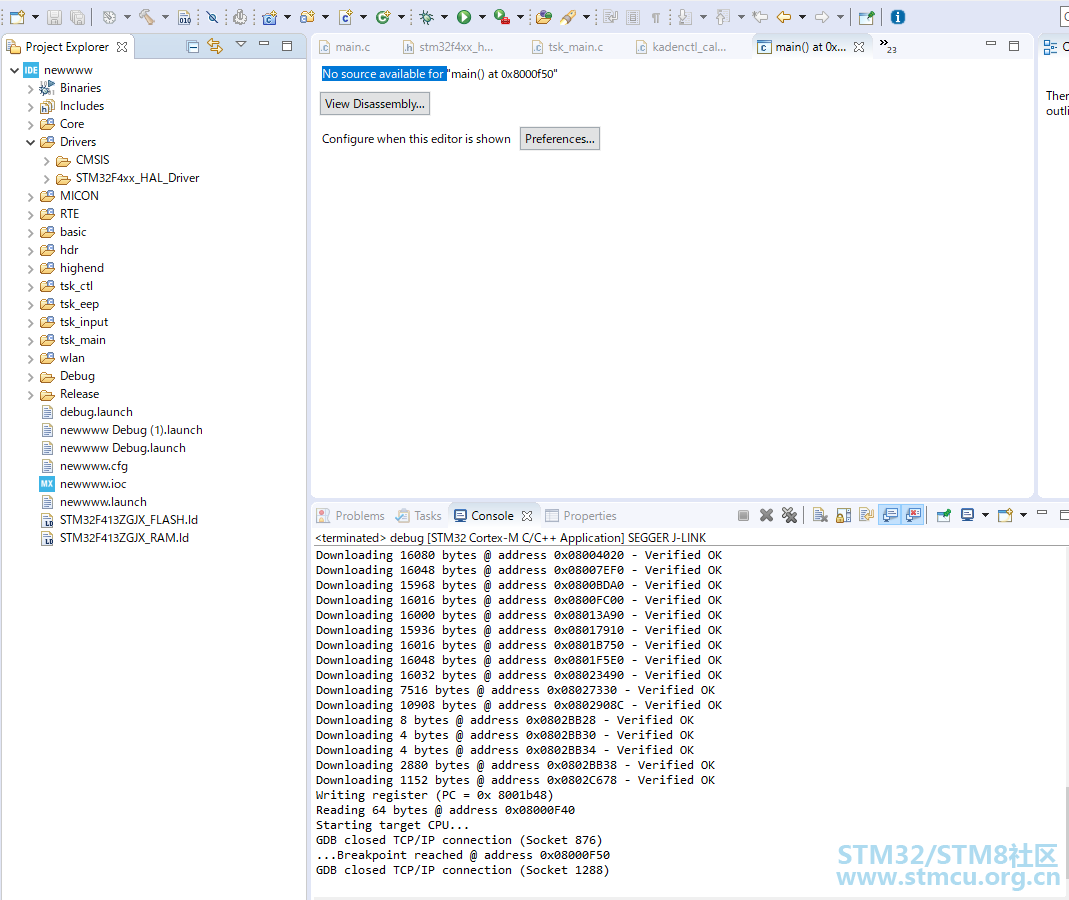Clear the console output
The height and width of the screenshot is (900, 1069).
click(x=819, y=516)
